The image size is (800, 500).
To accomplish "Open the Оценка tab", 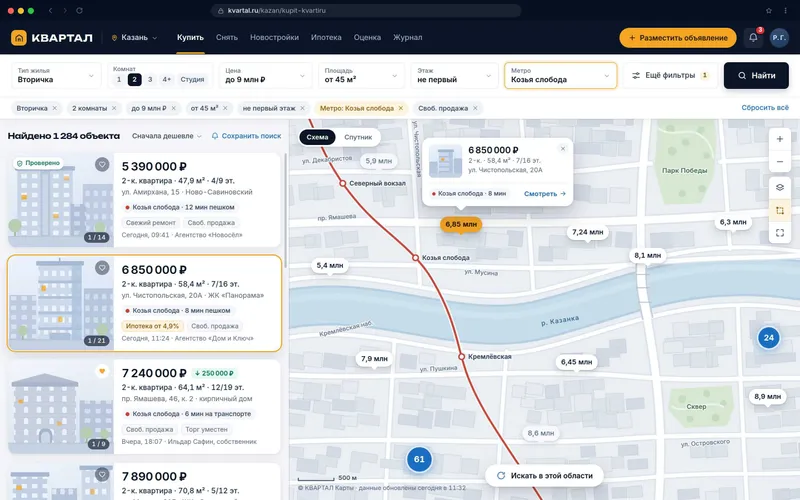I will (x=367, y=37).
